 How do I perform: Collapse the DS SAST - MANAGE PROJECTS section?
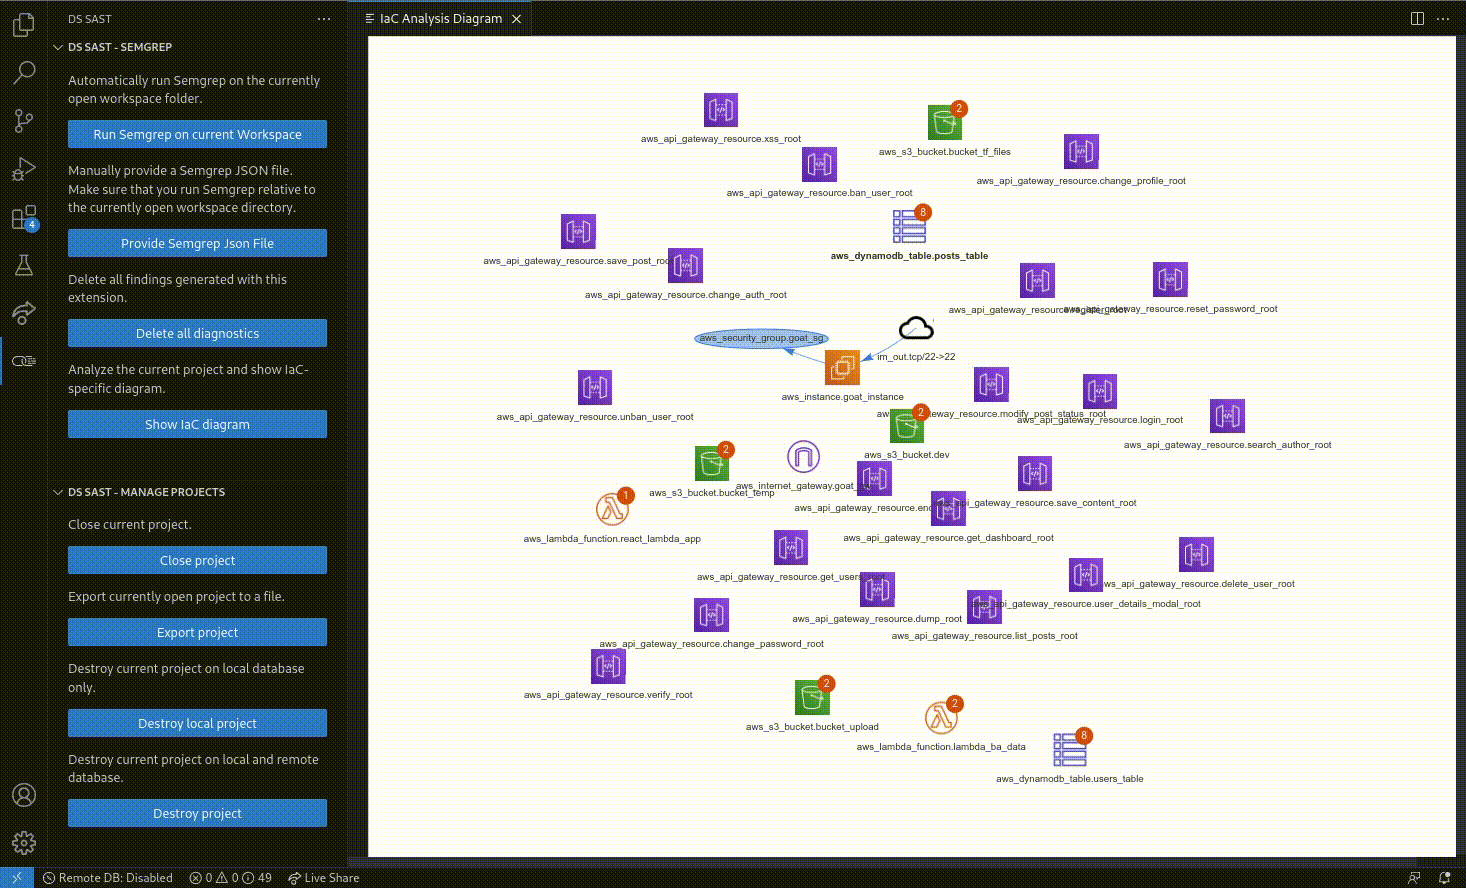click(x=146, y=492)
